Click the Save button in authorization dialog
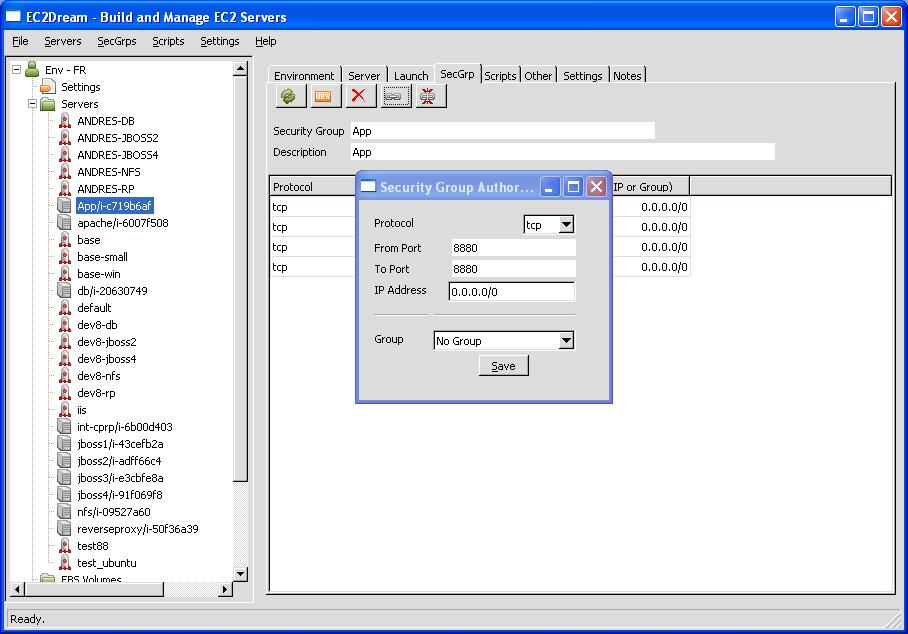Viewport: 908px width, 634px height. click(x=503, y=366)
